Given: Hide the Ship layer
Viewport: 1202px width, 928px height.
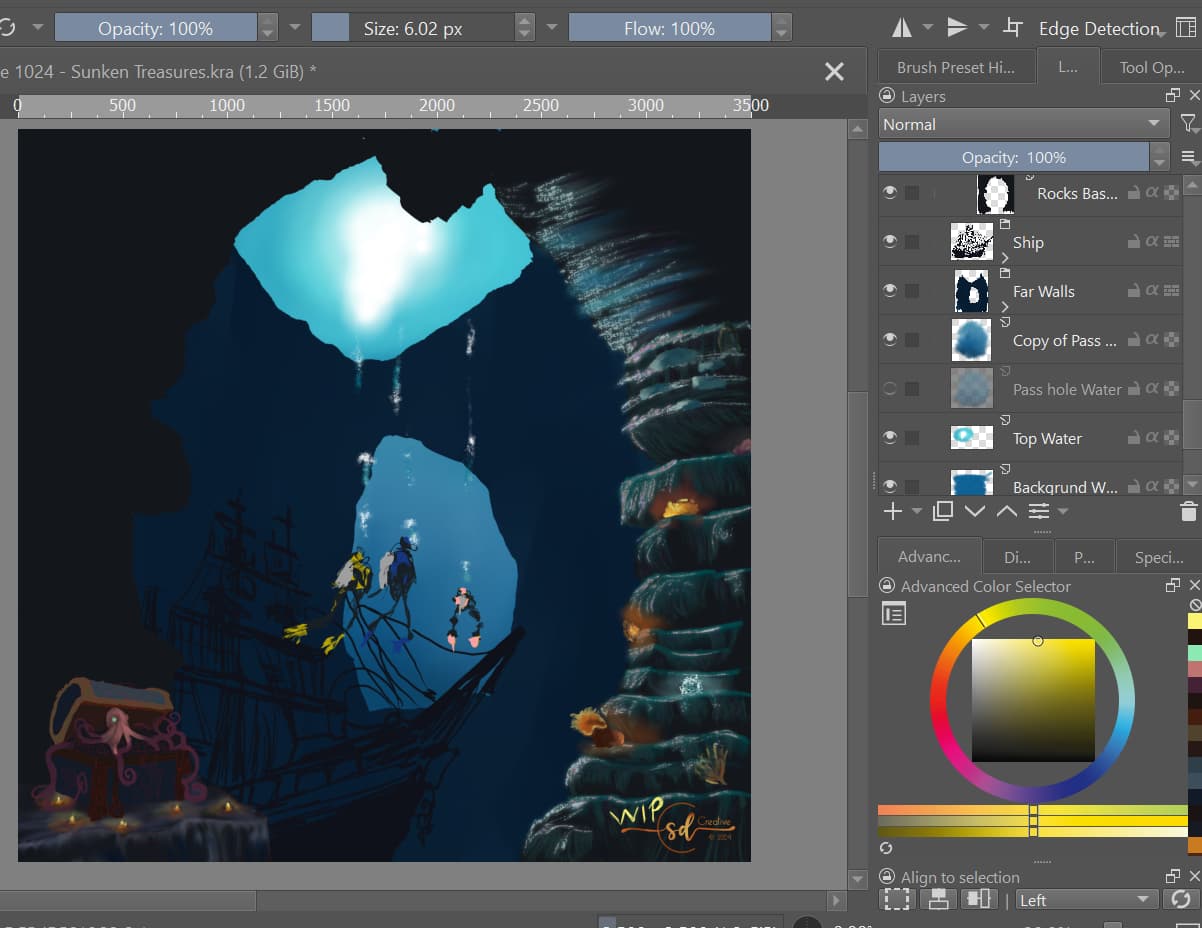Looking at the screenshot, I should pos(890,242).
